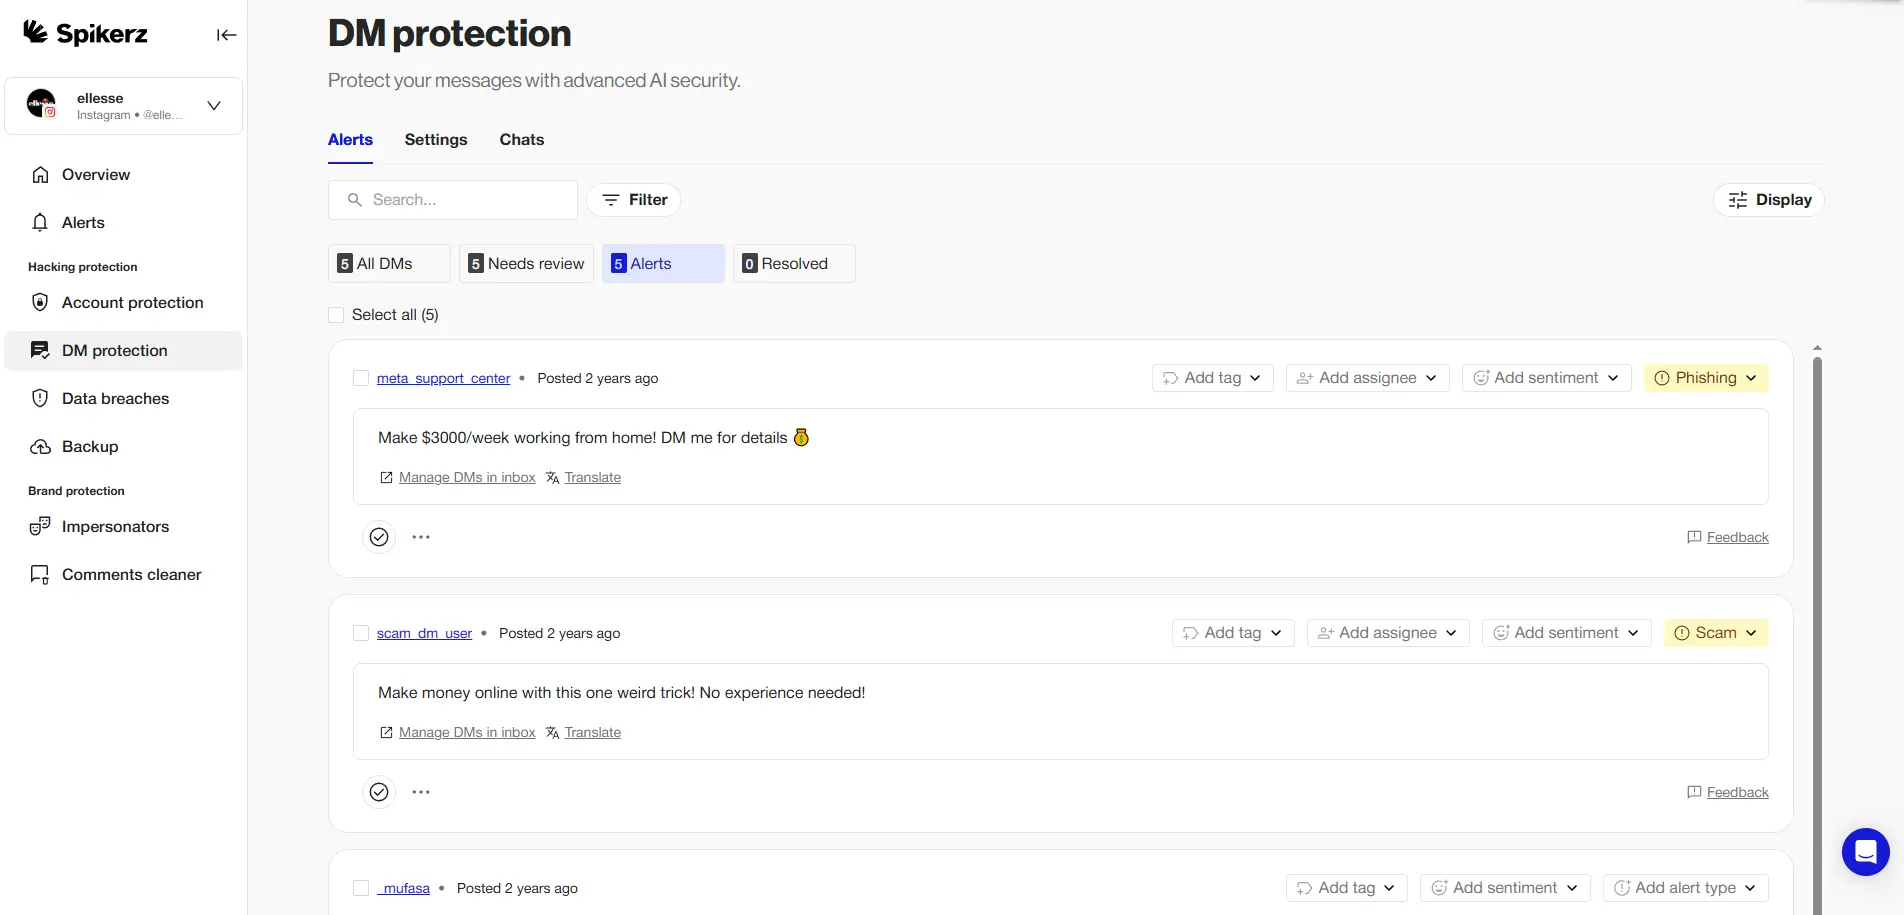
Task: Expand the ellesse account switcher chevron
Action: 214,105
